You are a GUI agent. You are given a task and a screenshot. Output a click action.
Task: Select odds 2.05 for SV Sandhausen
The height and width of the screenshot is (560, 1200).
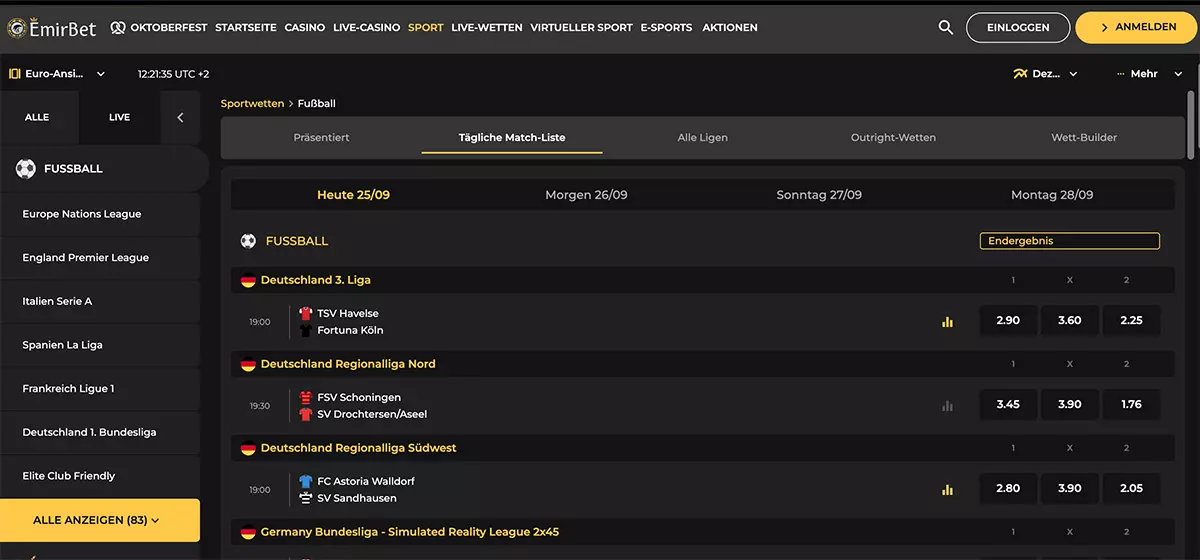click(x=1131, y=488)
